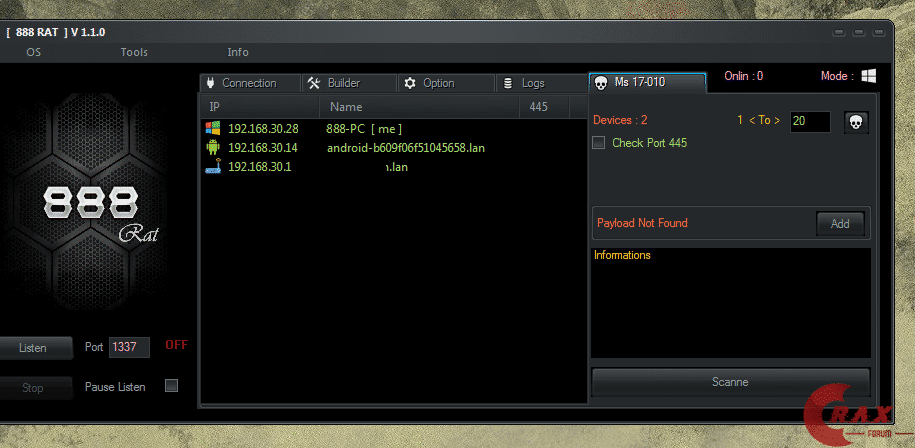Open the Info menu

(x=238, y=52)
